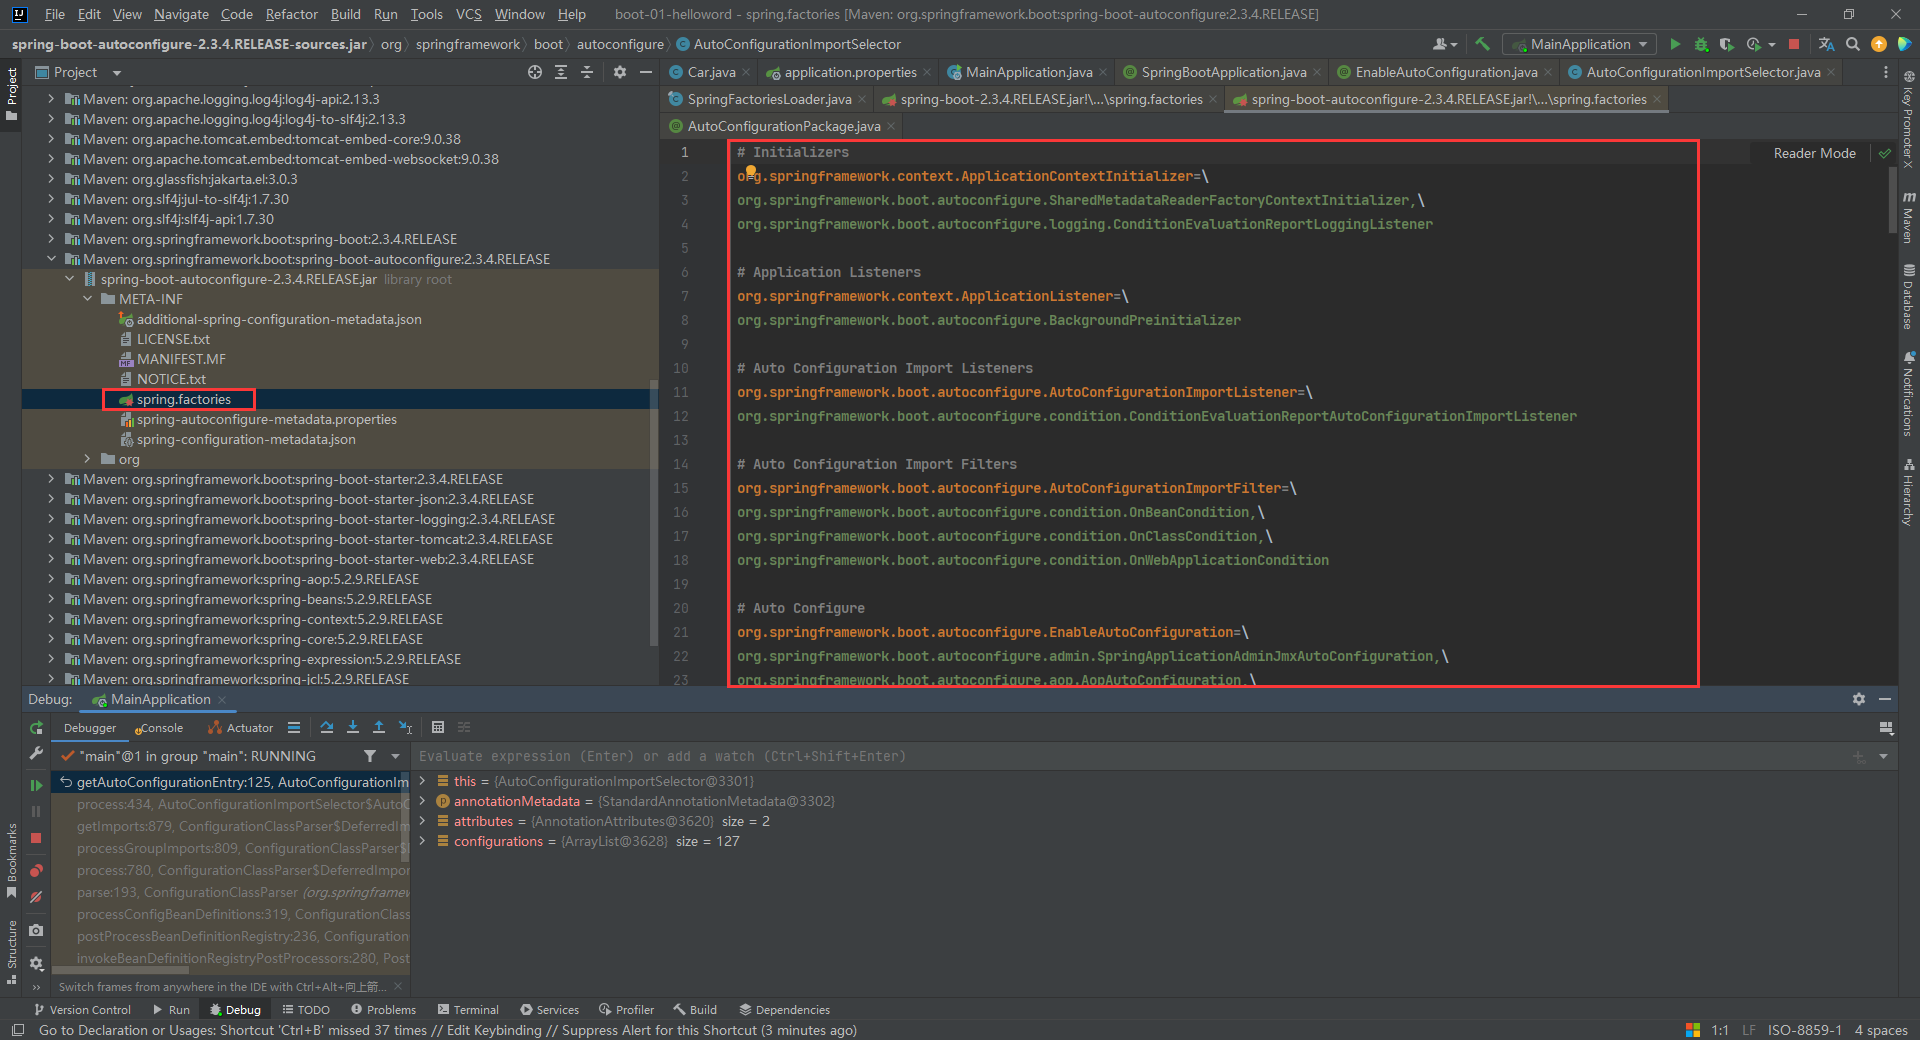Open the MainApplication run configuration dropdown
1920x1040 pixels.
pos(1580,44)
